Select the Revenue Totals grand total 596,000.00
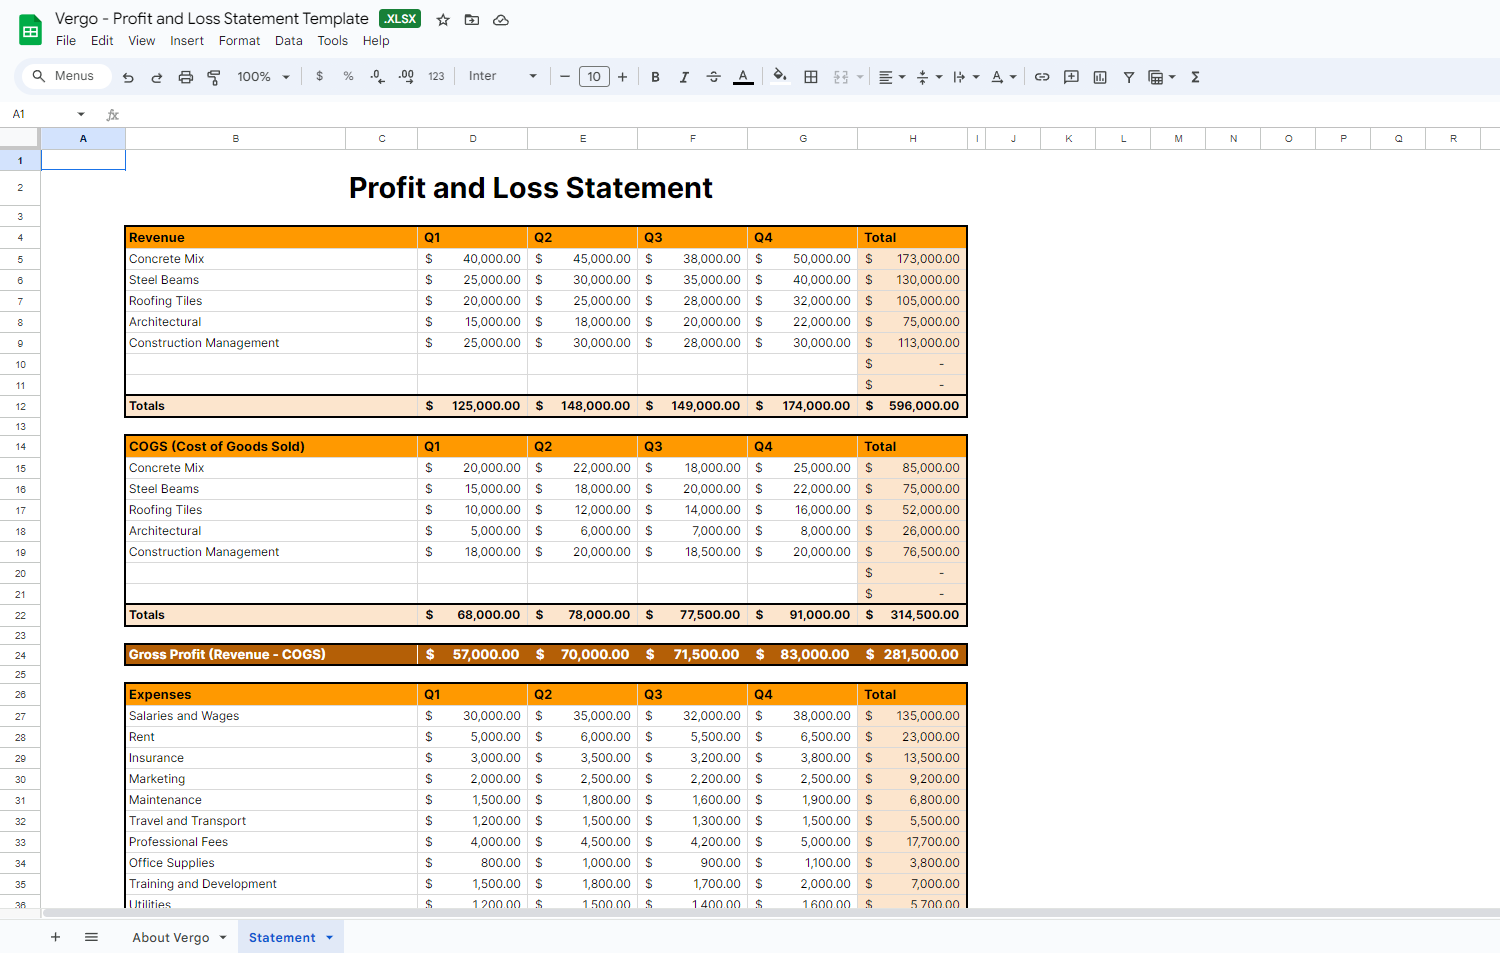1500x953 pixels. click(912, 406)
